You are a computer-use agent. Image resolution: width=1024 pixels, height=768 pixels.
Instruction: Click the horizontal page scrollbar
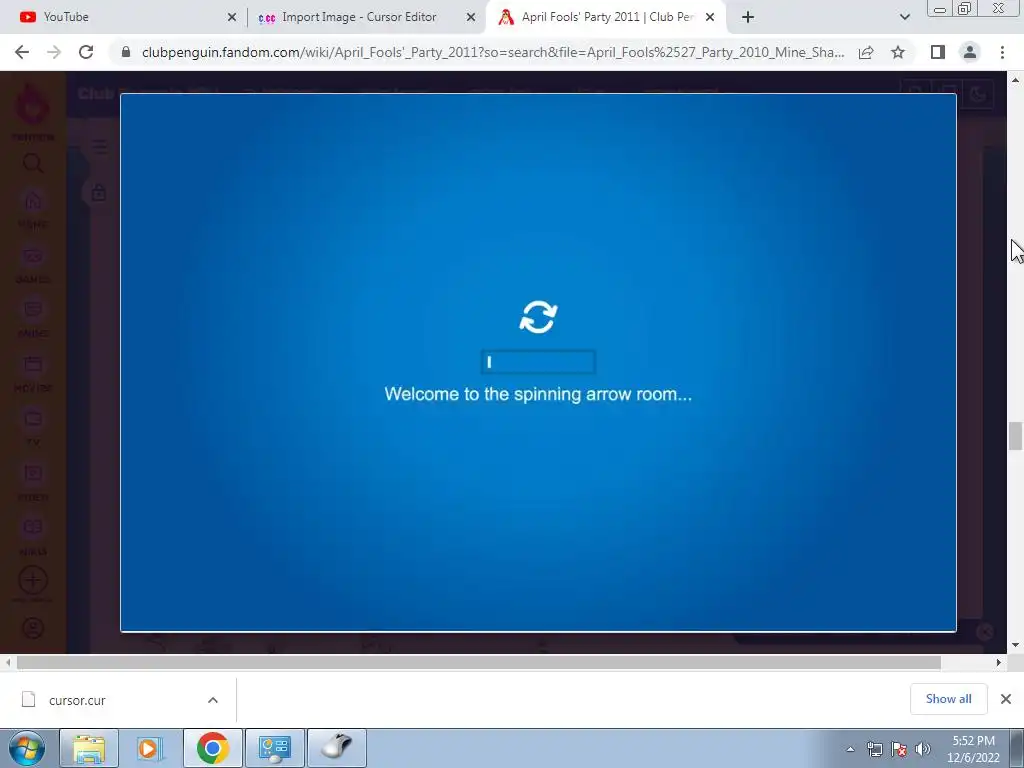[479, 663]
